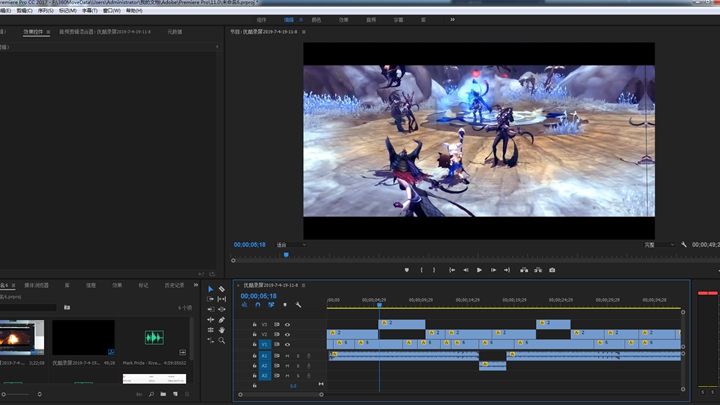Mute audio track A1
The height and width of the screenshot is (405, 720).
(287, 356)
